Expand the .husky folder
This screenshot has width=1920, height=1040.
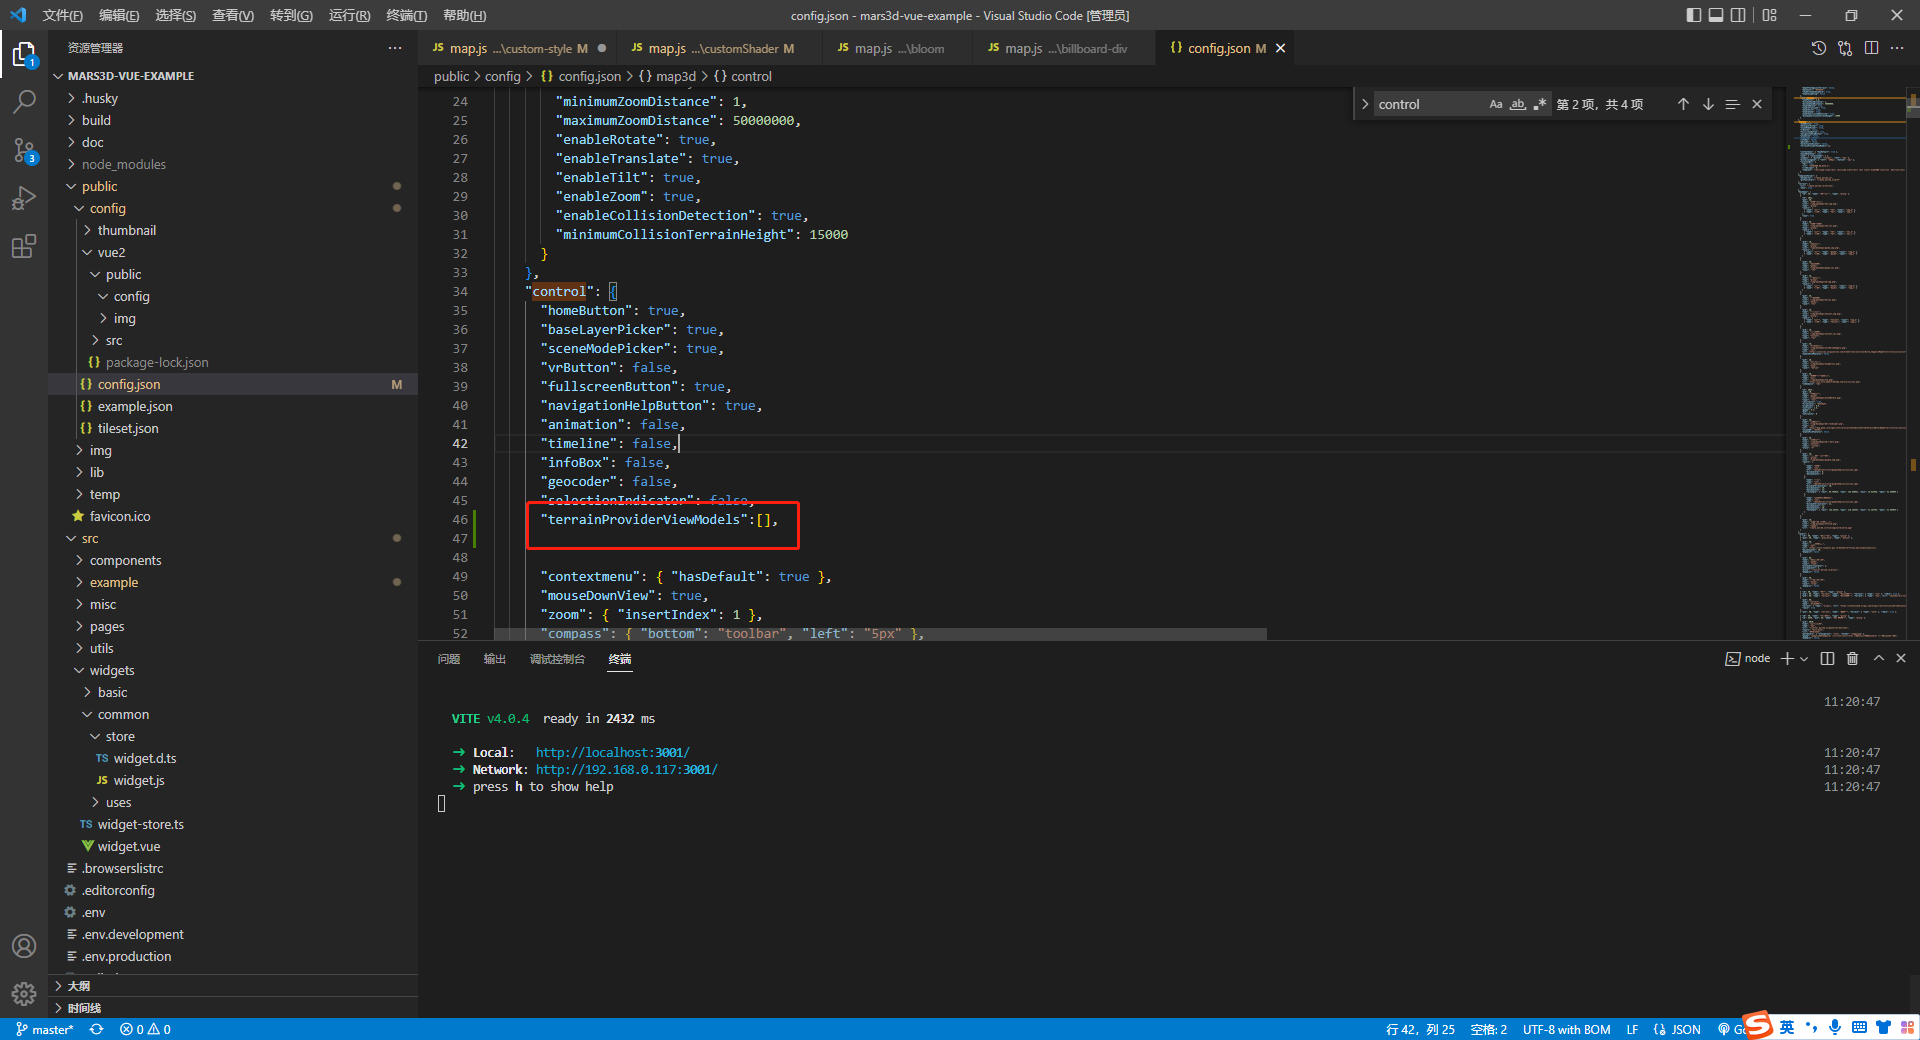(100, 98)
